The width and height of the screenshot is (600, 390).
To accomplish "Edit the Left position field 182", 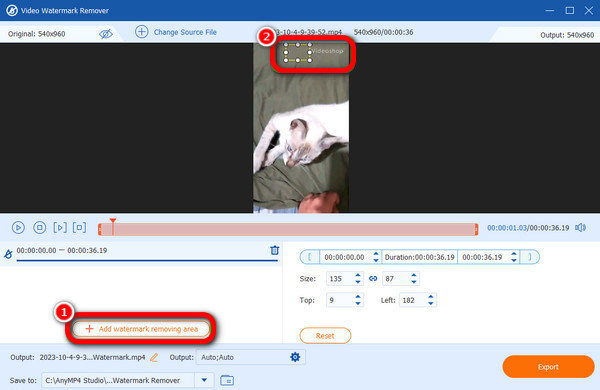I will [412, 300].
